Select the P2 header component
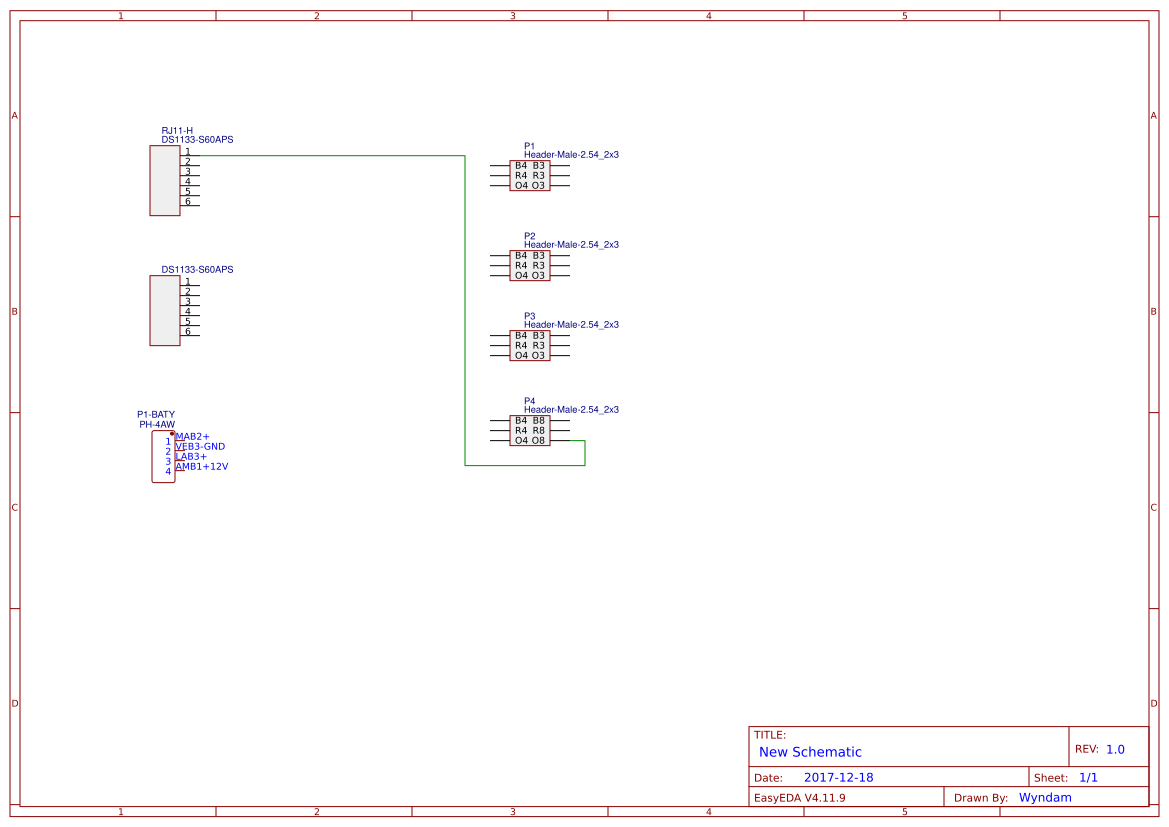1169x827 pixels. [x=528, y=265]
